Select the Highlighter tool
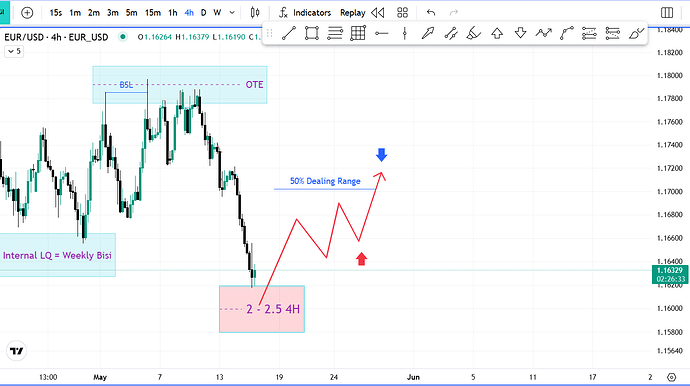Viewport: 690px width, 386px height. (x=474, y=33)
